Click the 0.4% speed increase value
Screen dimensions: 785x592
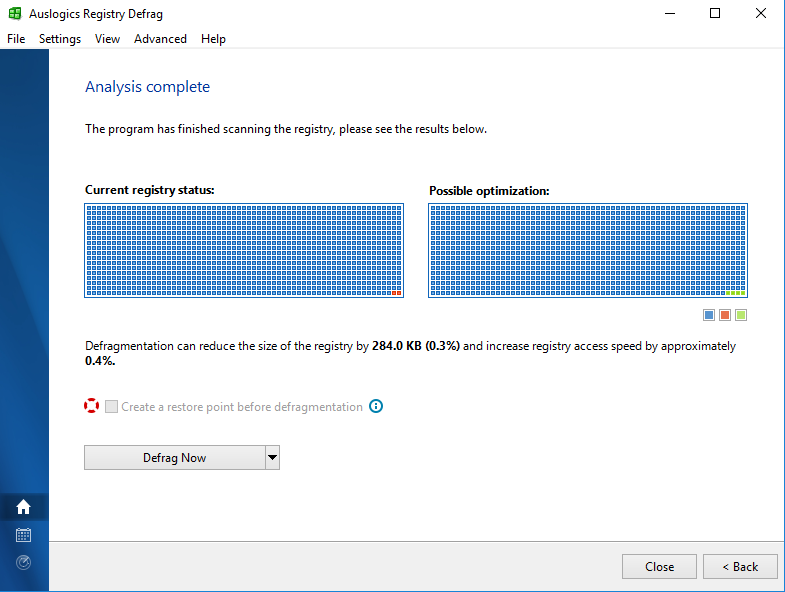click(x=100, y=361)
